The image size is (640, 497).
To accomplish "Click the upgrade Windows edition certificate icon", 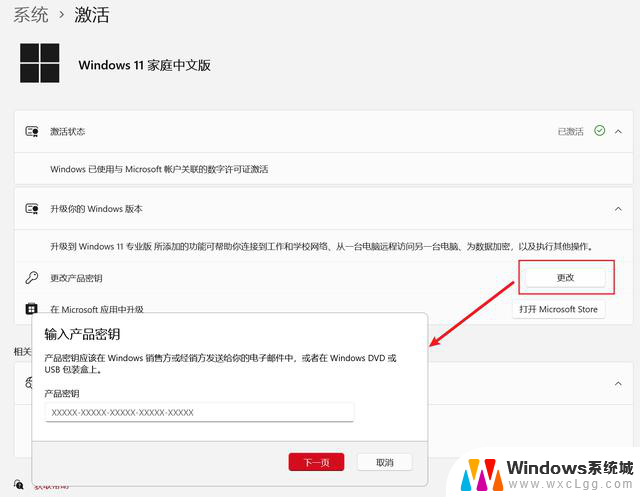I will click(32, 209).
